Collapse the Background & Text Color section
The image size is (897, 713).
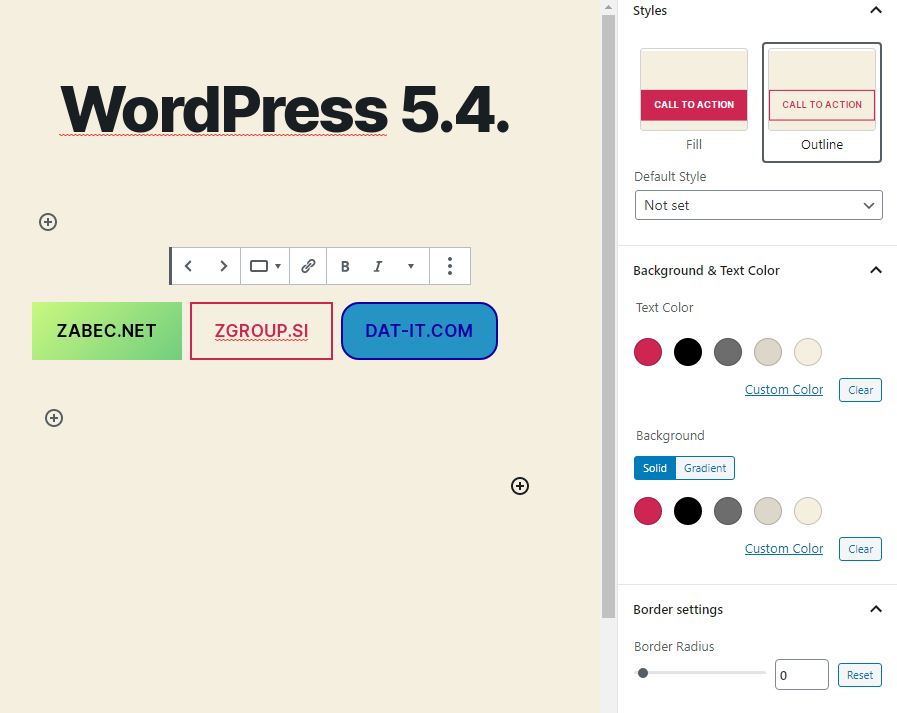pyautogui.click(x=876, y=270)
